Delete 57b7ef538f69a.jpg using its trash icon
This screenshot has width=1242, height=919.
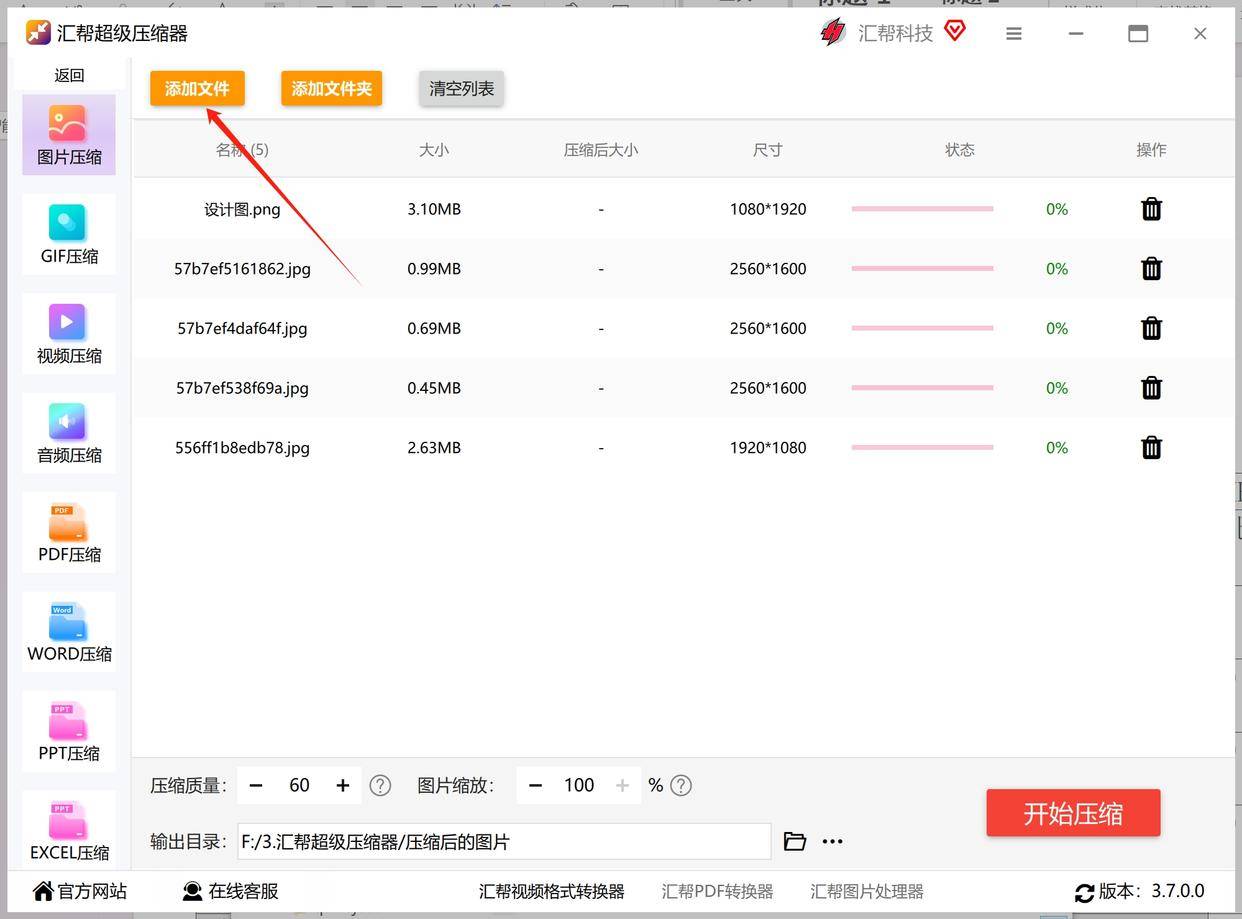[1151, 388]
